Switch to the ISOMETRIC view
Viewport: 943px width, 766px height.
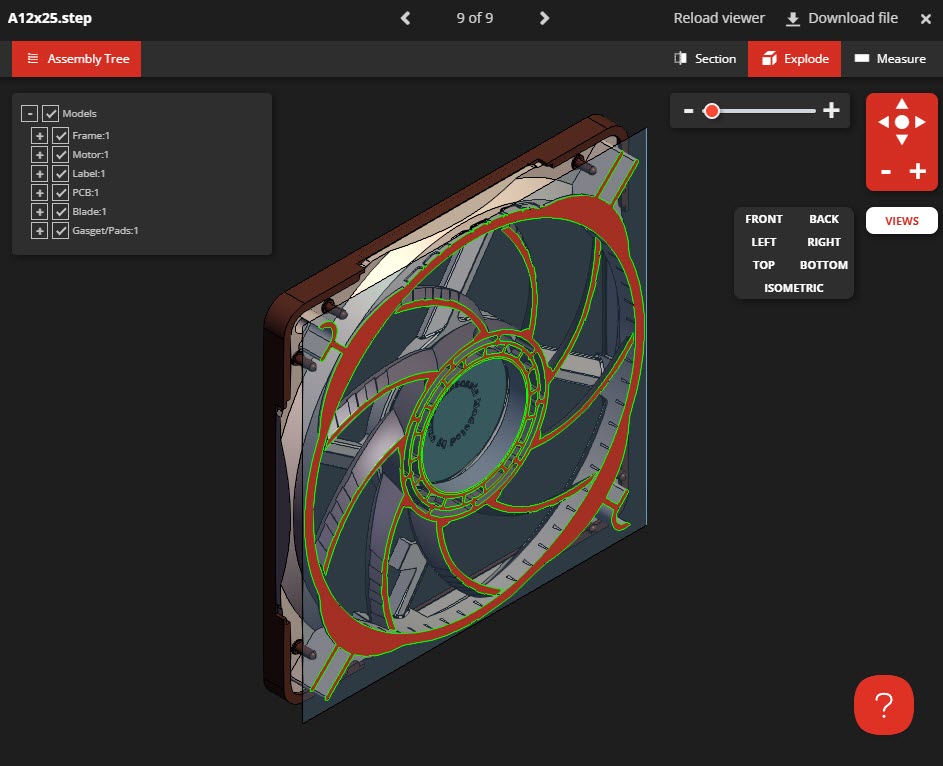click(794, 288)
